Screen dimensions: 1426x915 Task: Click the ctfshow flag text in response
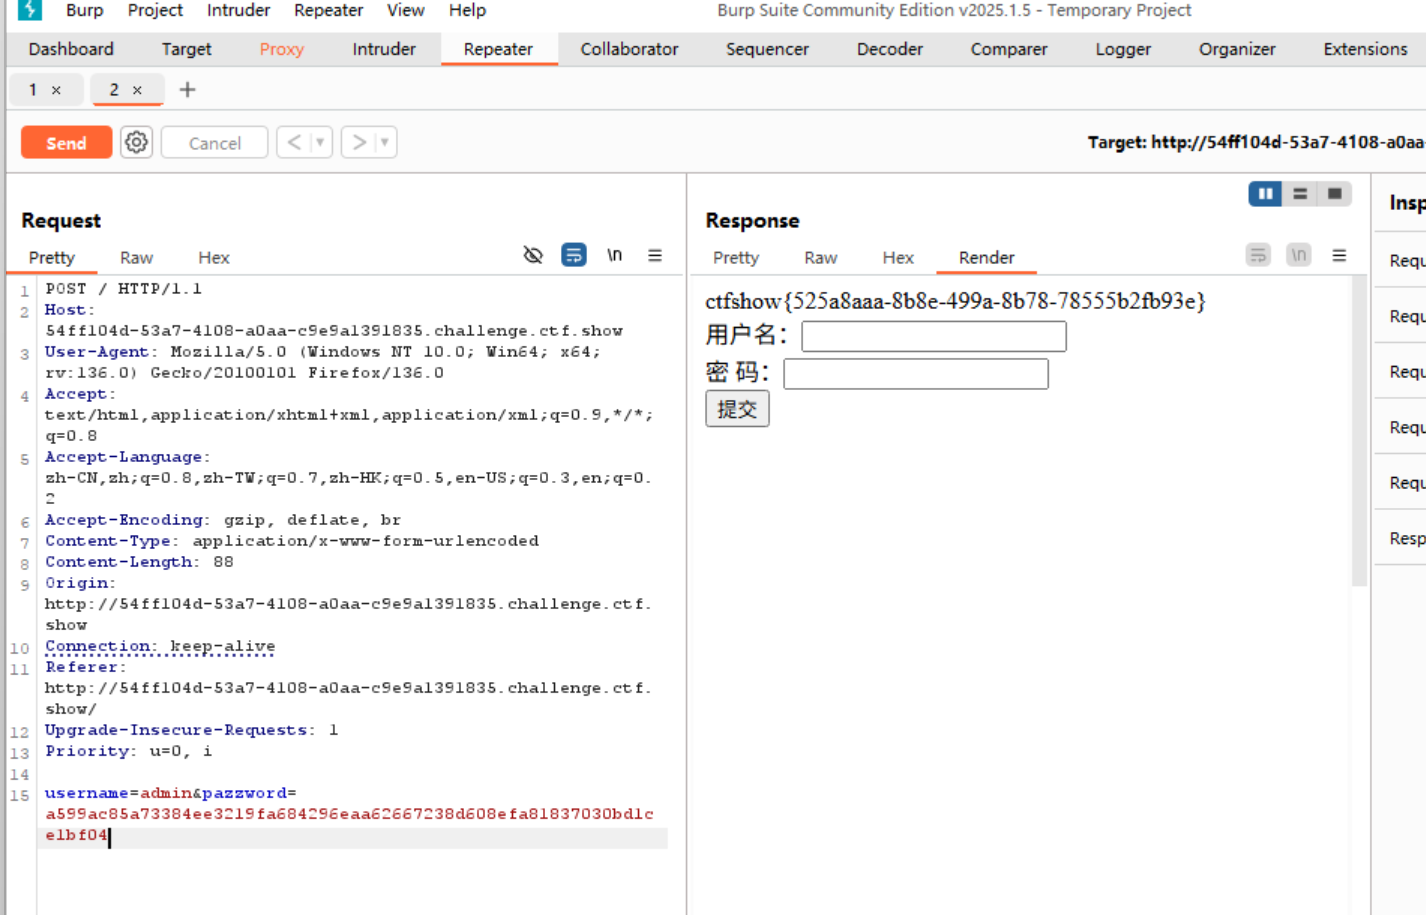[955, 301]
